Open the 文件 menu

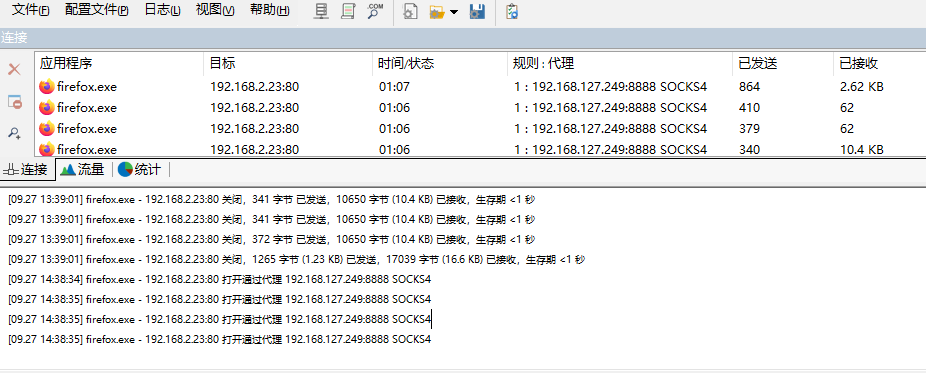(x=31, y=10)
